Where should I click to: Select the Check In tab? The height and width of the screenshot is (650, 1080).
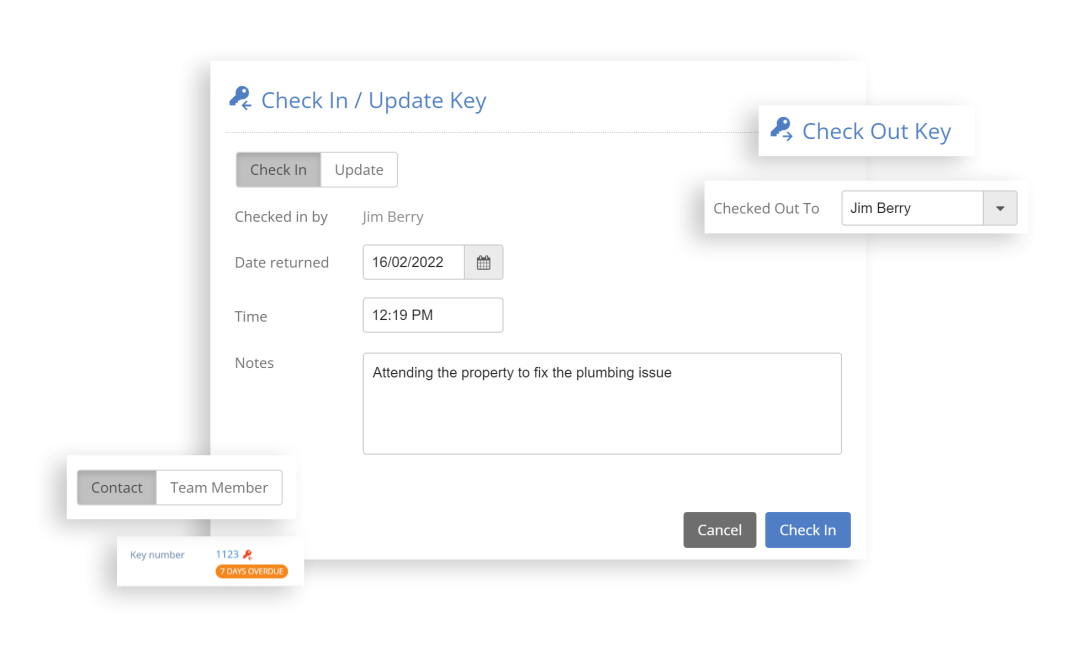[278, 169]
